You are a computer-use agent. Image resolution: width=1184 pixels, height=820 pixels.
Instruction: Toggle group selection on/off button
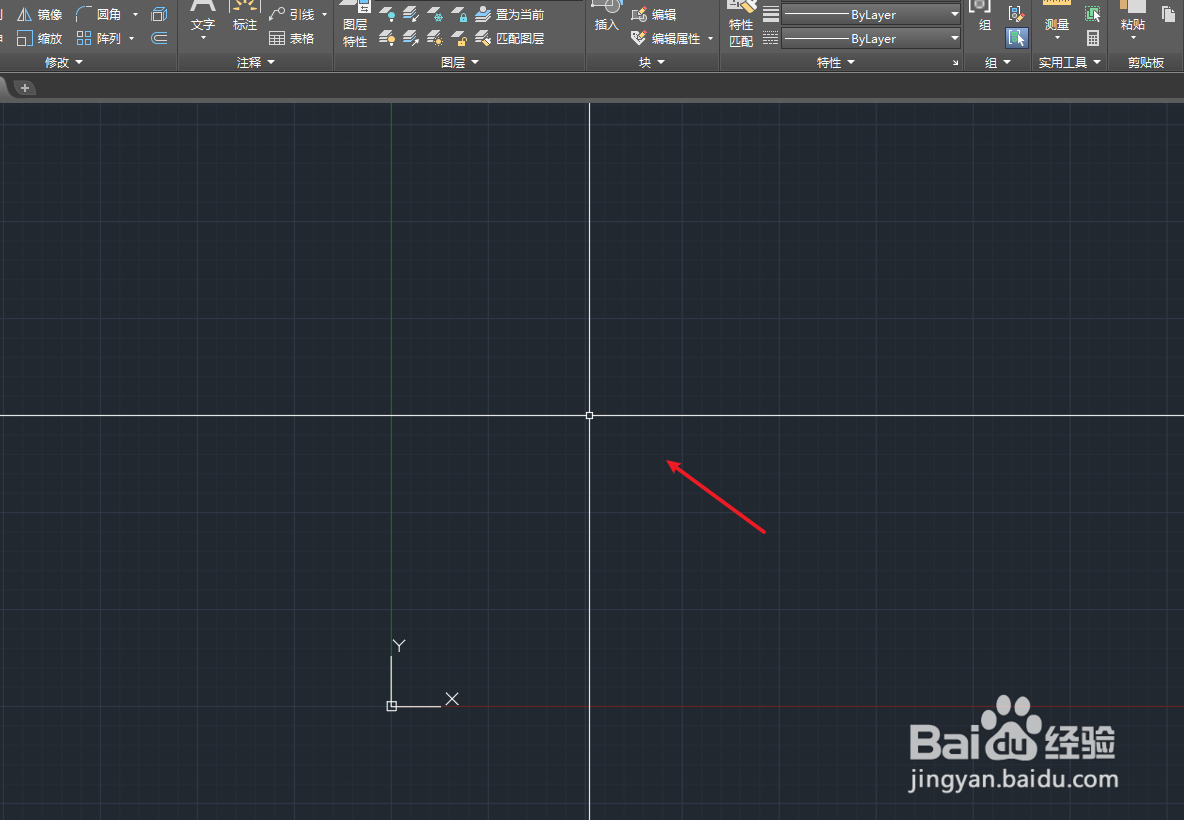tap(1016, 38)
